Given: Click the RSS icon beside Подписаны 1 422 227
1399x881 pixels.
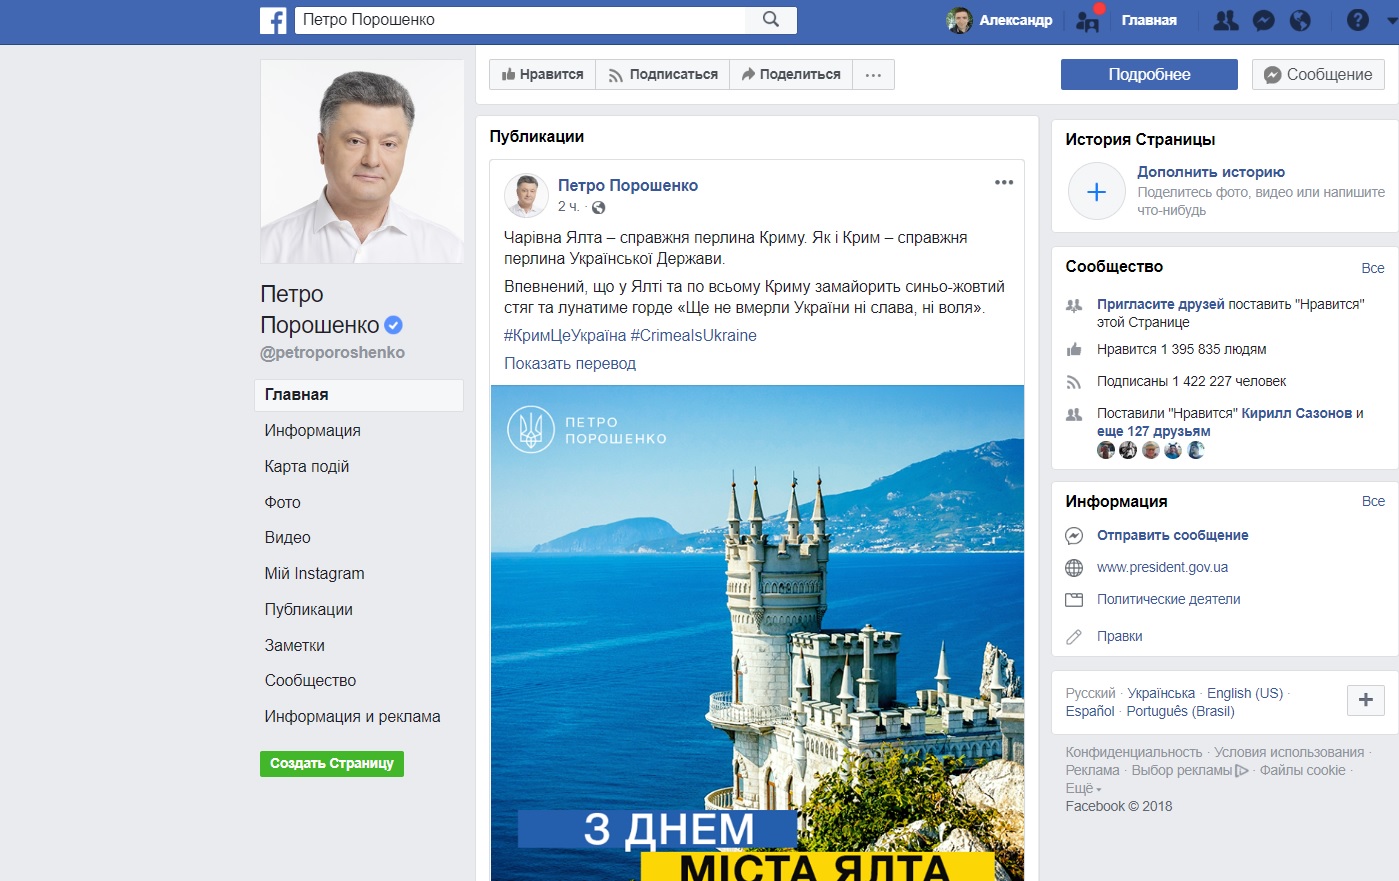Looking at the screenshot, I should coord(1074,381).
